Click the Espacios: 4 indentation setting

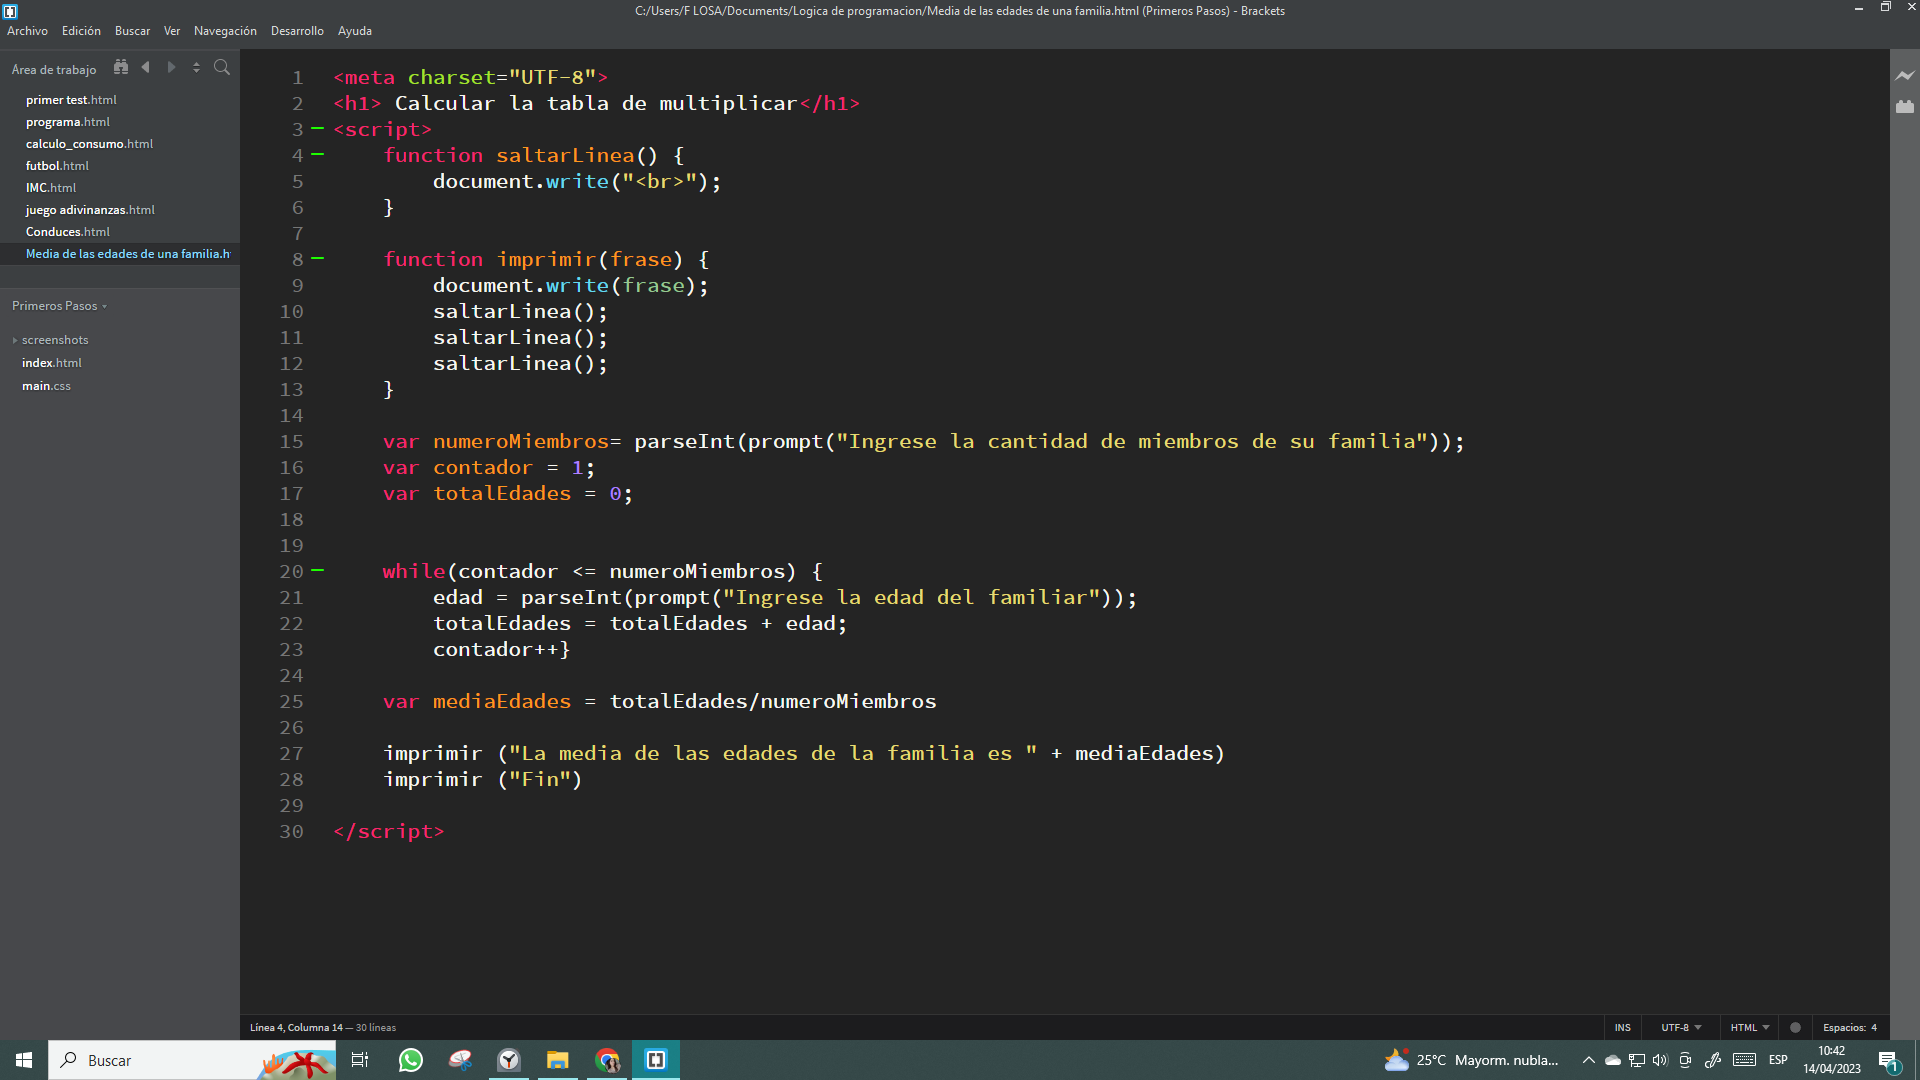point(1849,1028)
